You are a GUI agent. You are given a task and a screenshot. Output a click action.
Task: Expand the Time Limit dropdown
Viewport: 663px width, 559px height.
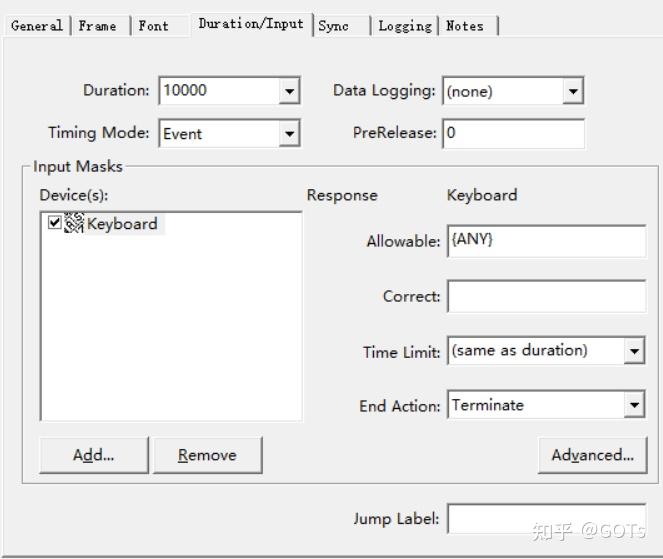[634, 351]
